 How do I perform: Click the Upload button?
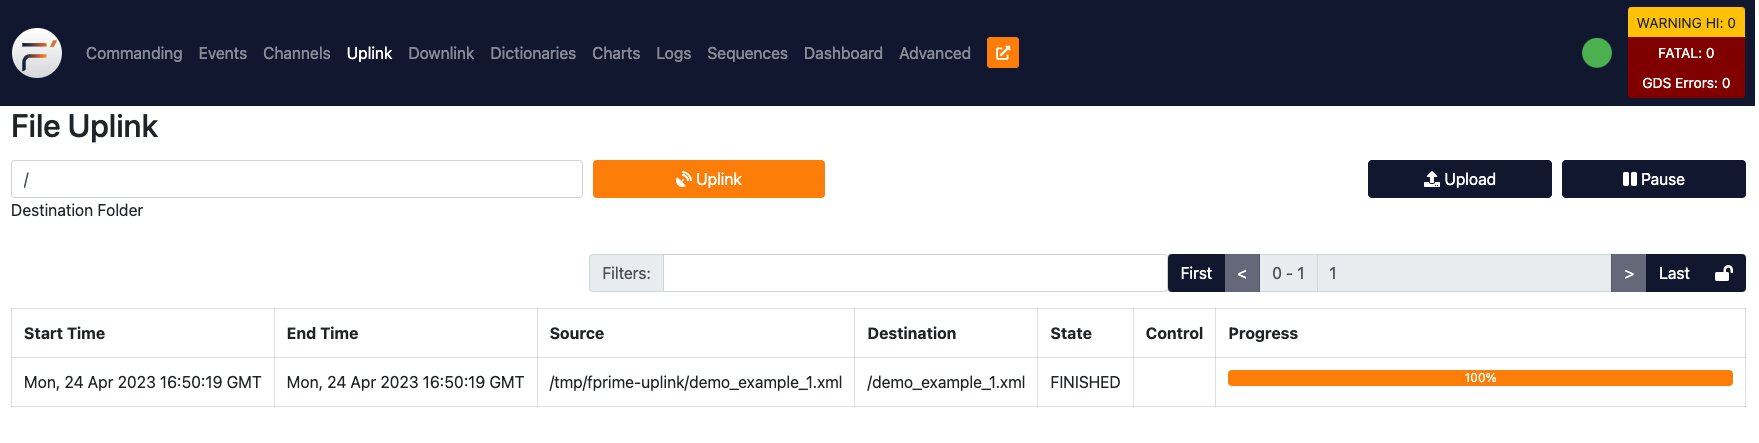click(x=1459, y=179)
